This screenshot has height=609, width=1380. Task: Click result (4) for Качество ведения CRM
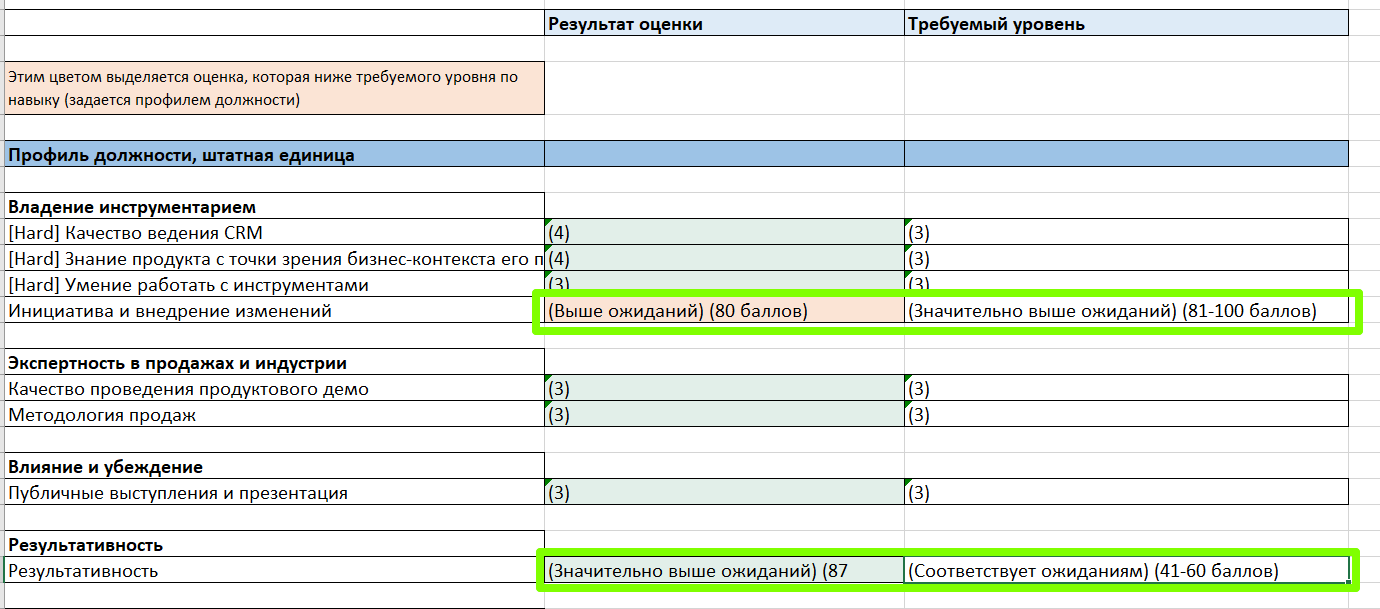click(x=725, y=232)
